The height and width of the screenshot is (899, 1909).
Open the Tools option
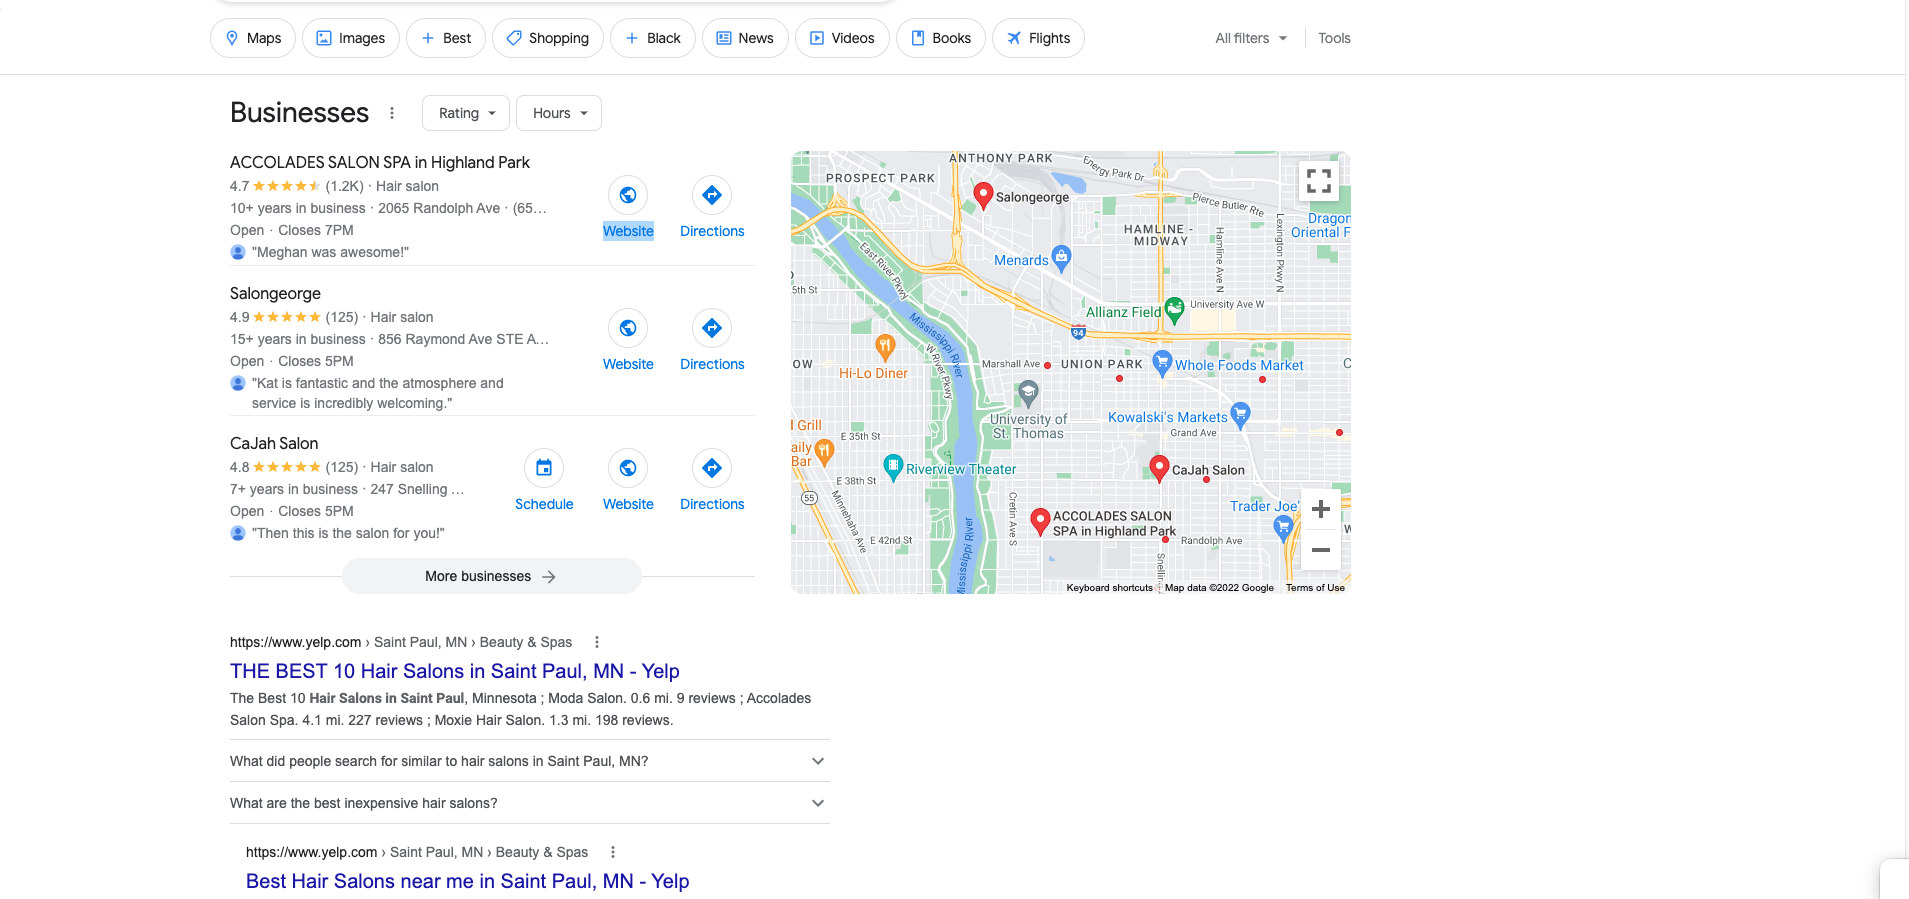1334,38
